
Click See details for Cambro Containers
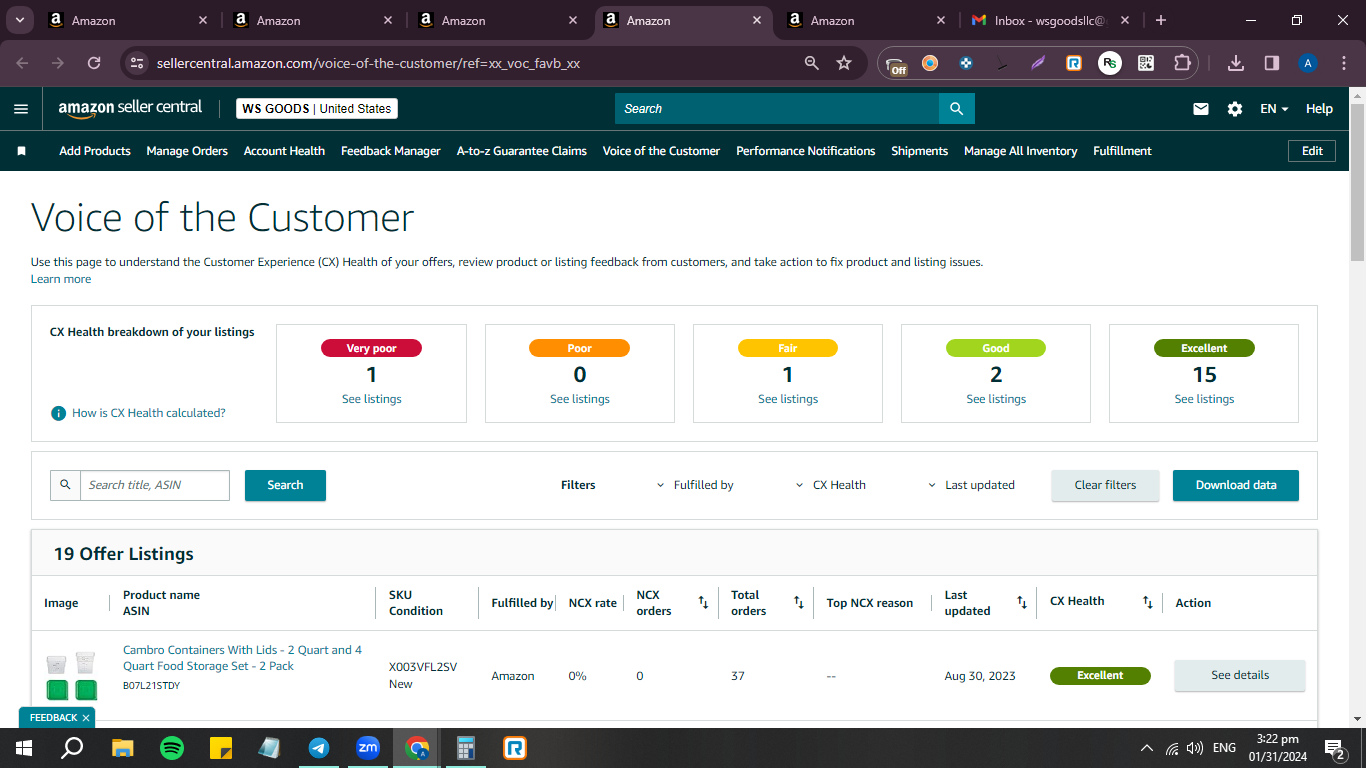1240,675
